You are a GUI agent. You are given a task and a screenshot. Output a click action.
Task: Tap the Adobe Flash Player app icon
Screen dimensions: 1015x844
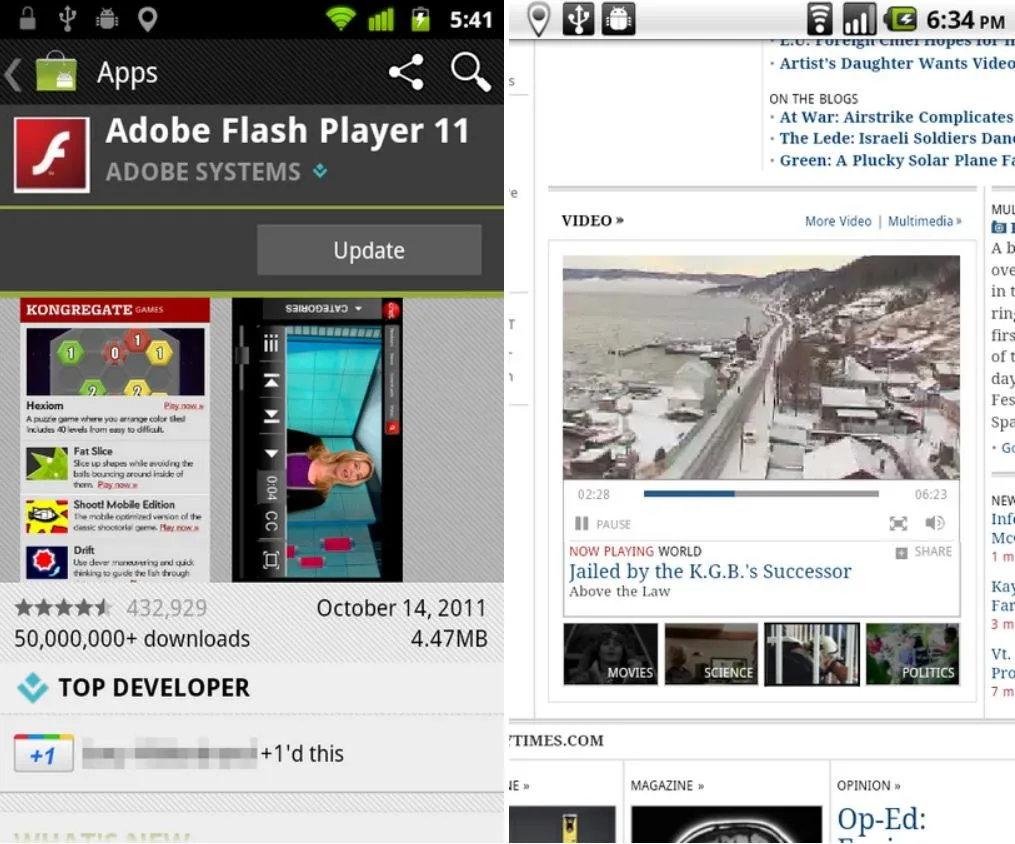point(51,155)
